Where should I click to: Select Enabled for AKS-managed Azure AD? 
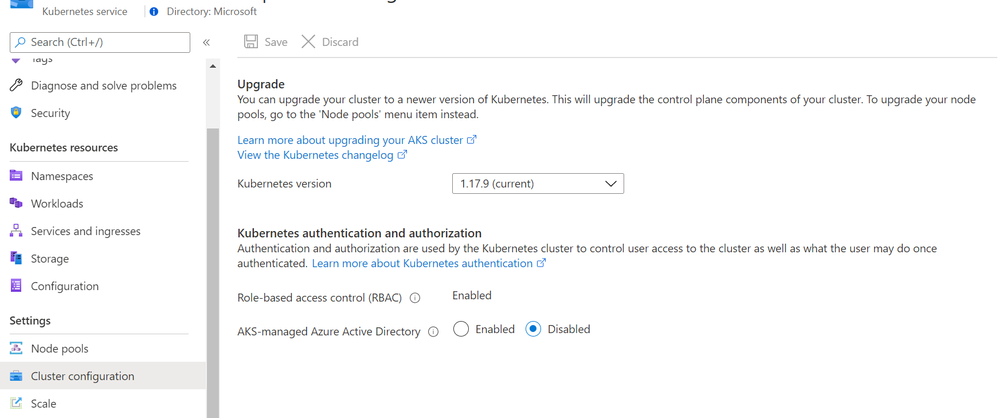tap(461, 329)
